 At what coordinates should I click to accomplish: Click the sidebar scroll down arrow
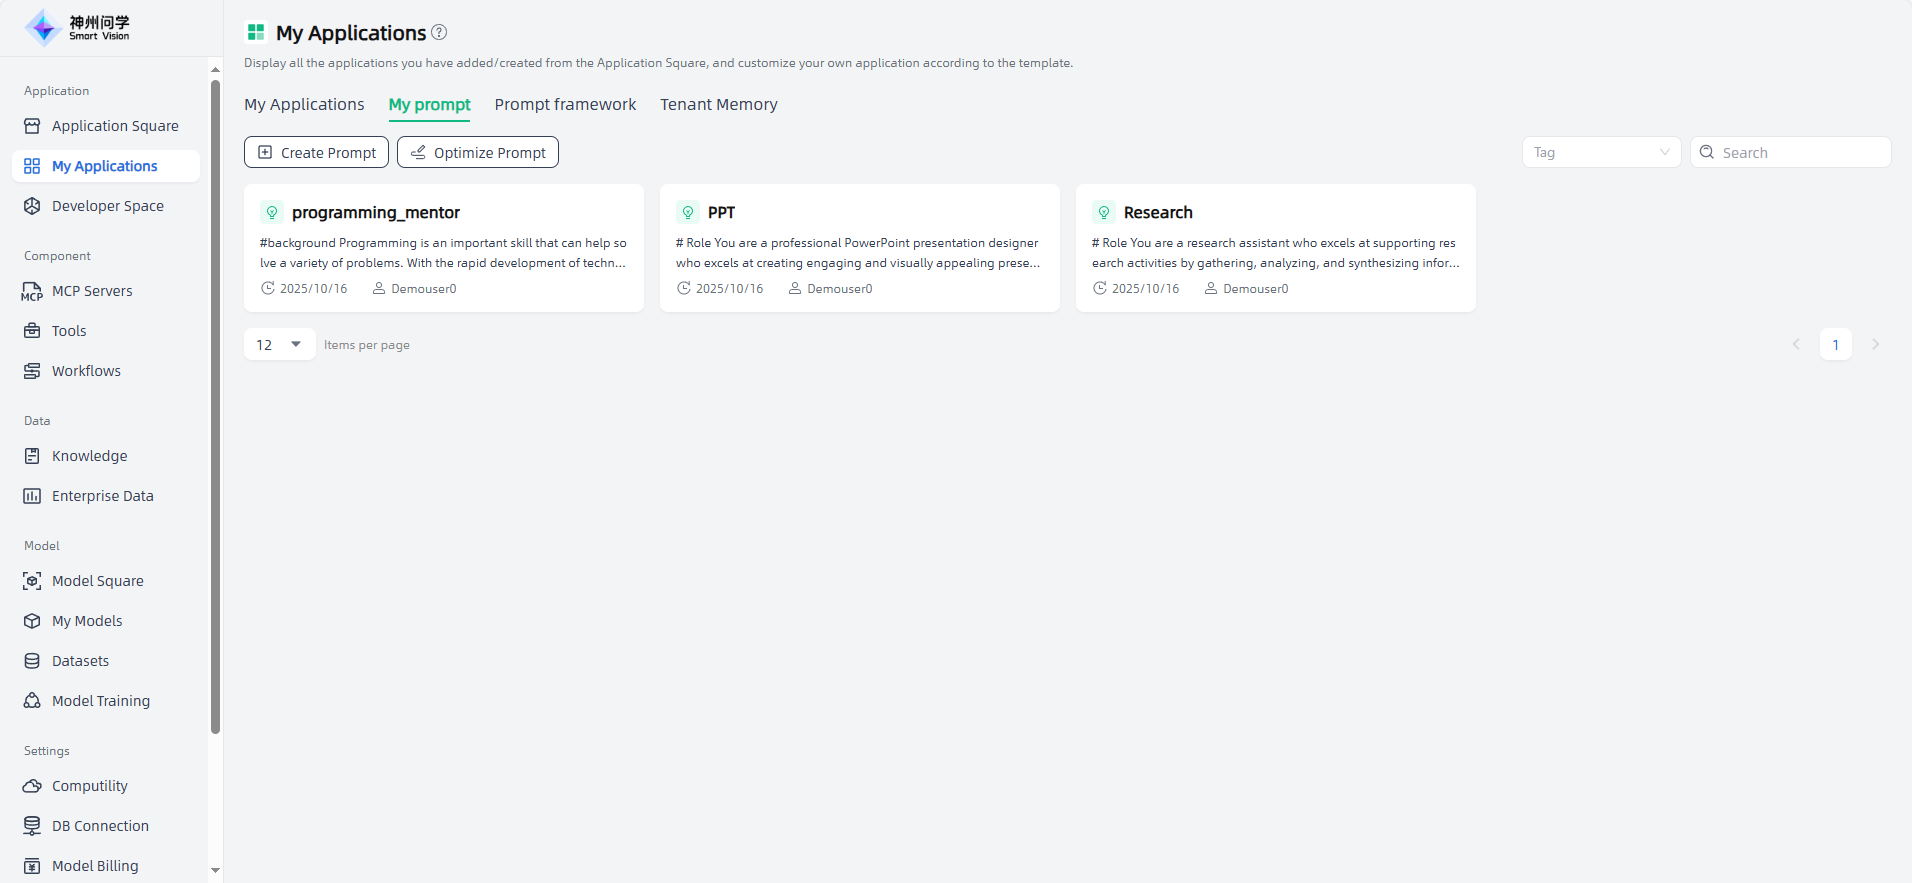(x=215, y=870)
